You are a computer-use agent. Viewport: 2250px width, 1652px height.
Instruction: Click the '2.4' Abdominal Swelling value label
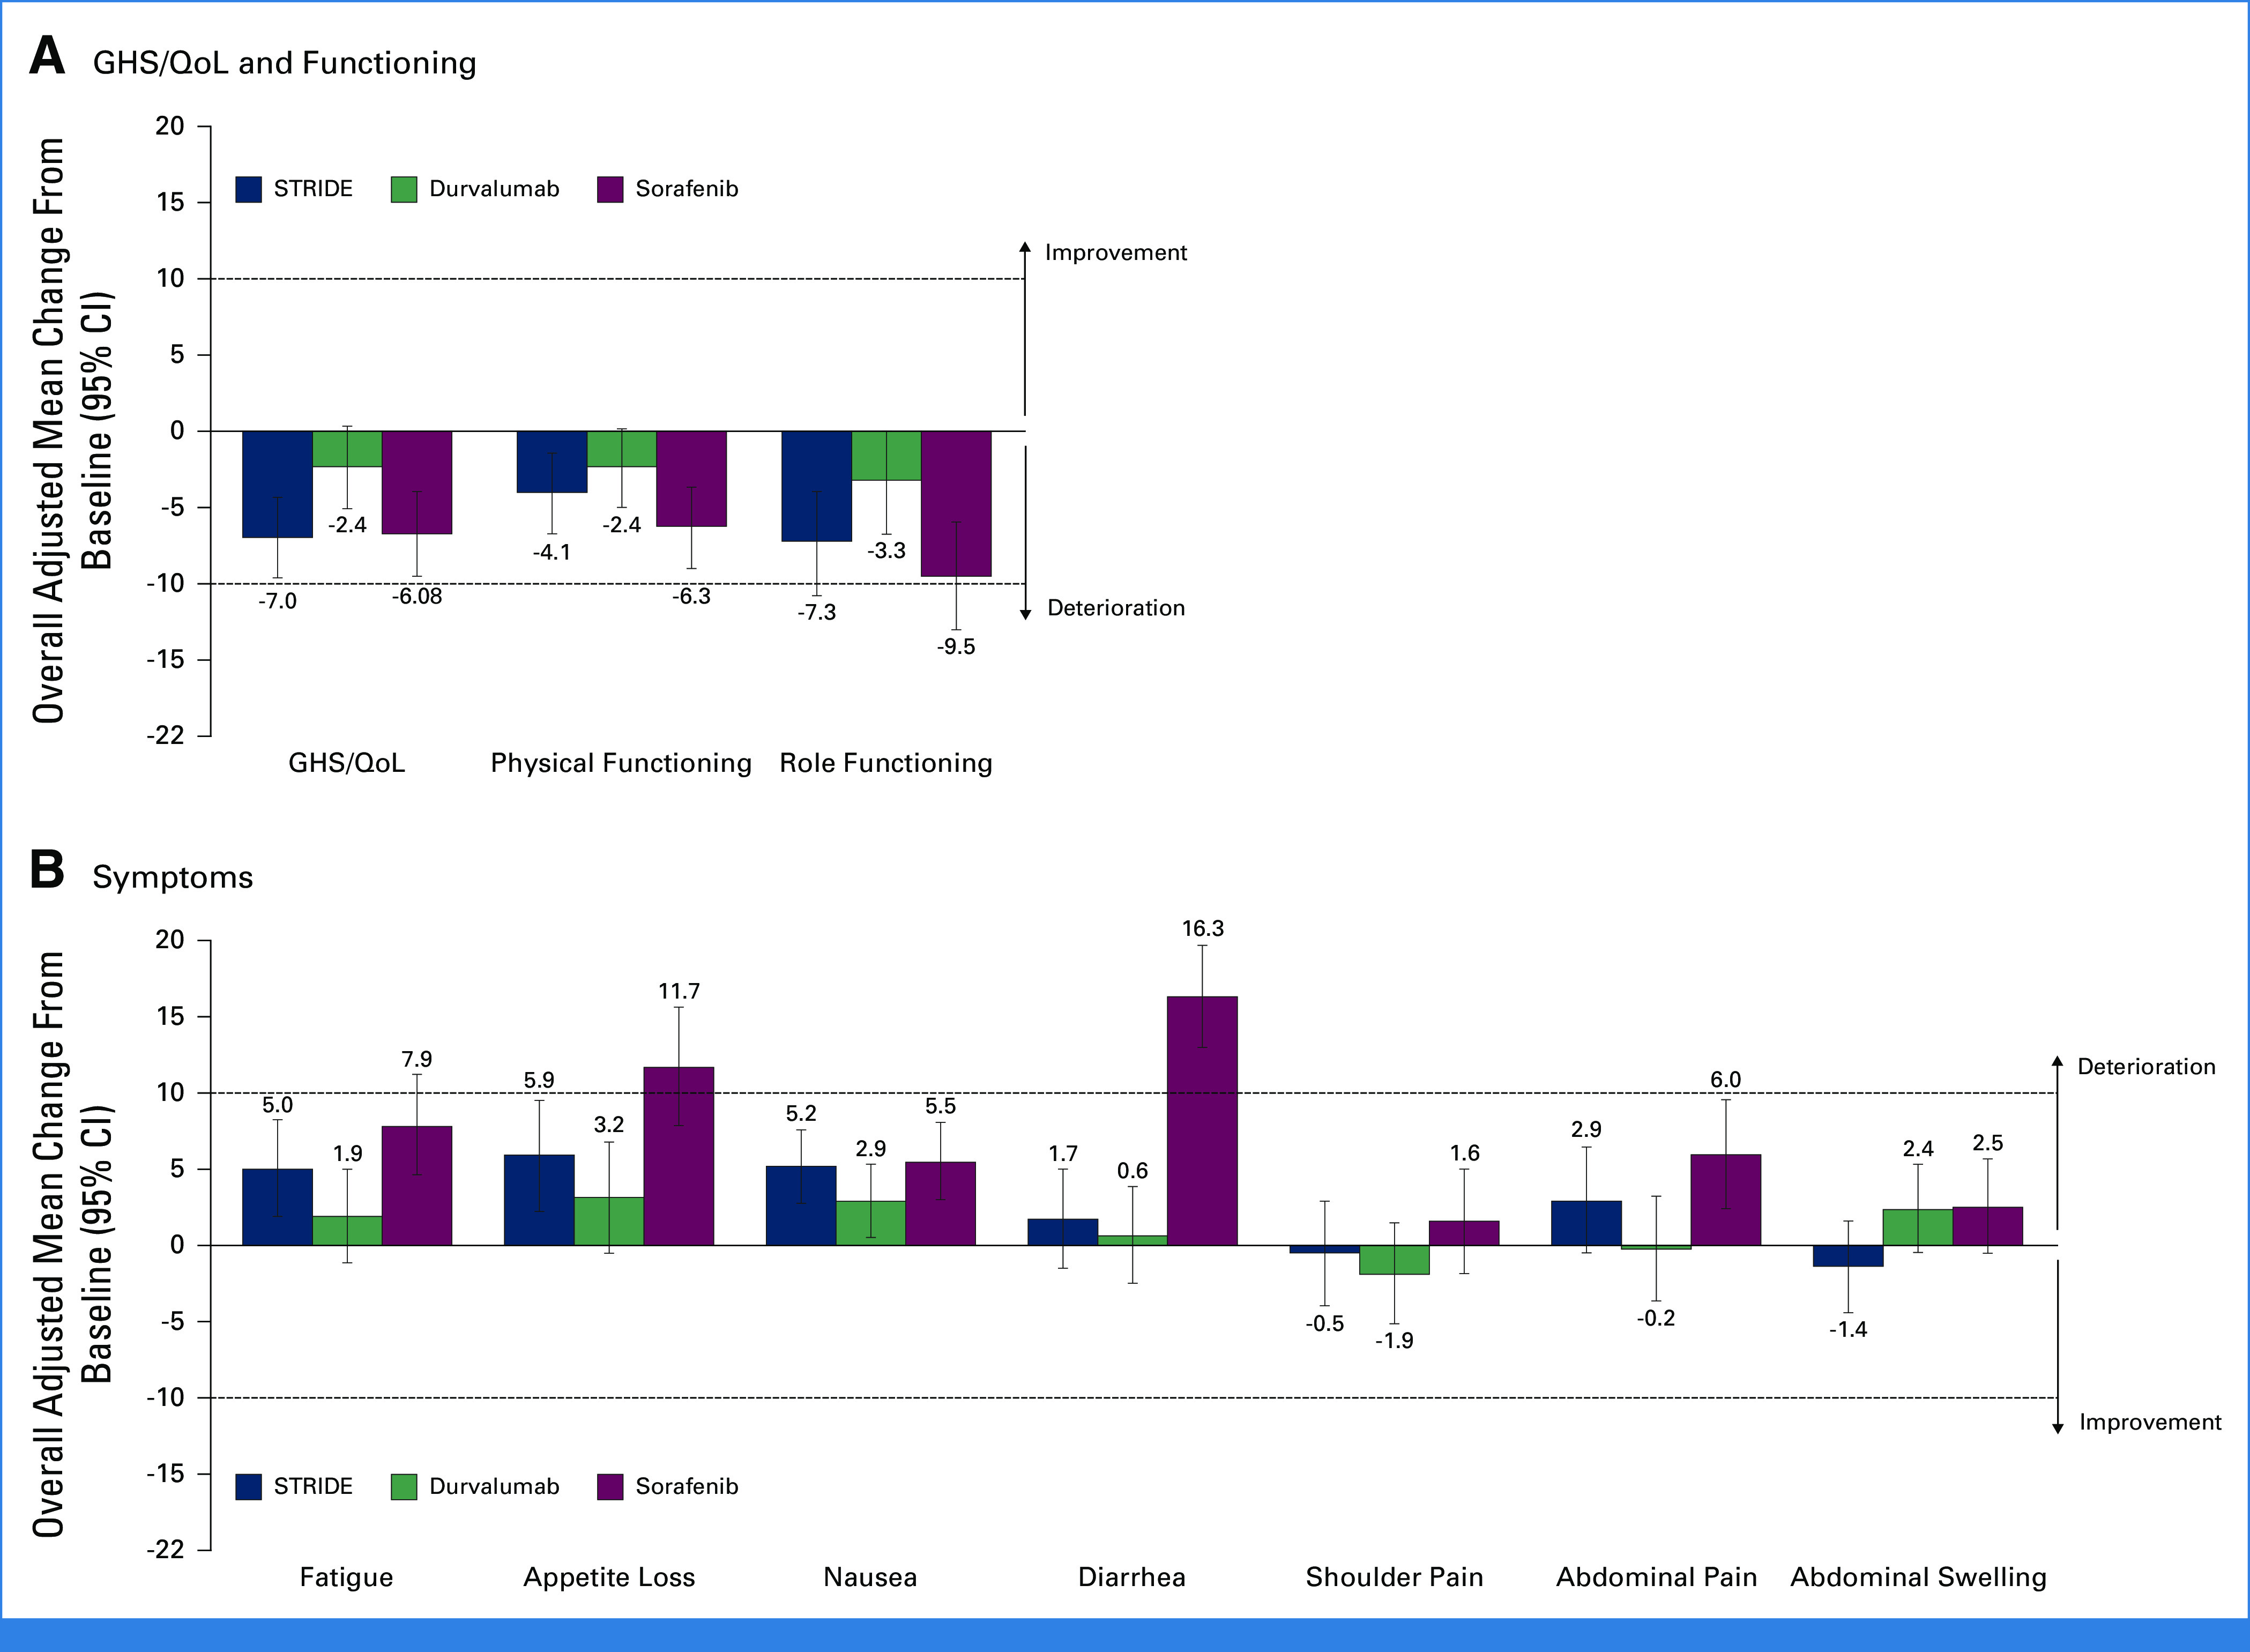(1918, 1149)
